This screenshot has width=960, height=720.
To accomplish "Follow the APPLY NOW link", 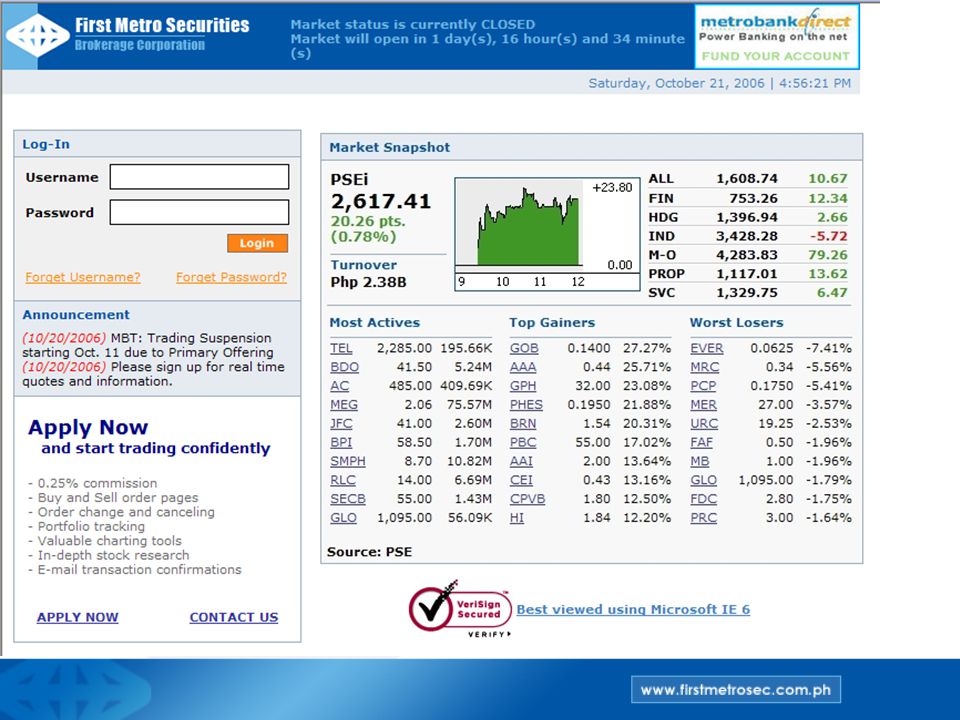I will 78,617.
